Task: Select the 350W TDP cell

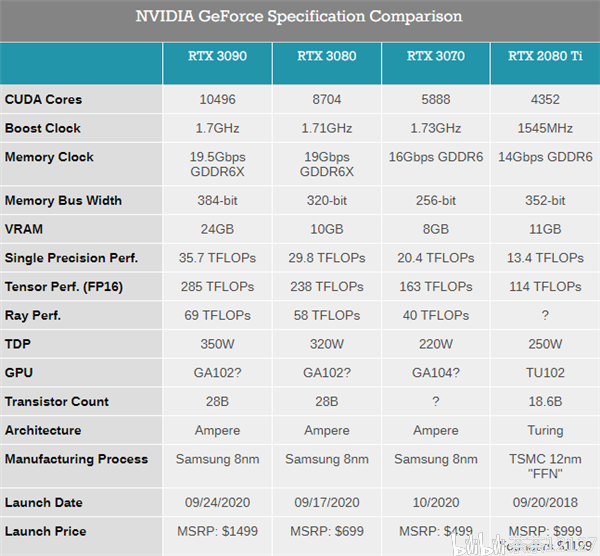Action: pos(217,344)
